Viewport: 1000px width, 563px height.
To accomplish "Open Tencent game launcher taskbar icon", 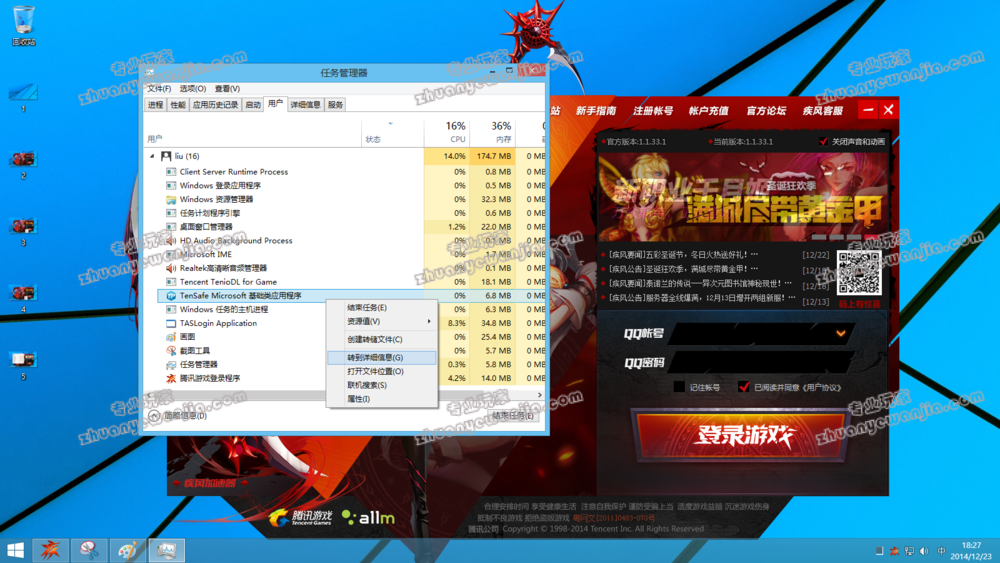I will click(x=50, y=550).
